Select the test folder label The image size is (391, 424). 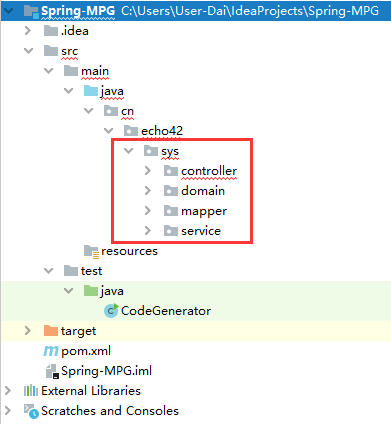pyautogui.click(x=91, y=271)
